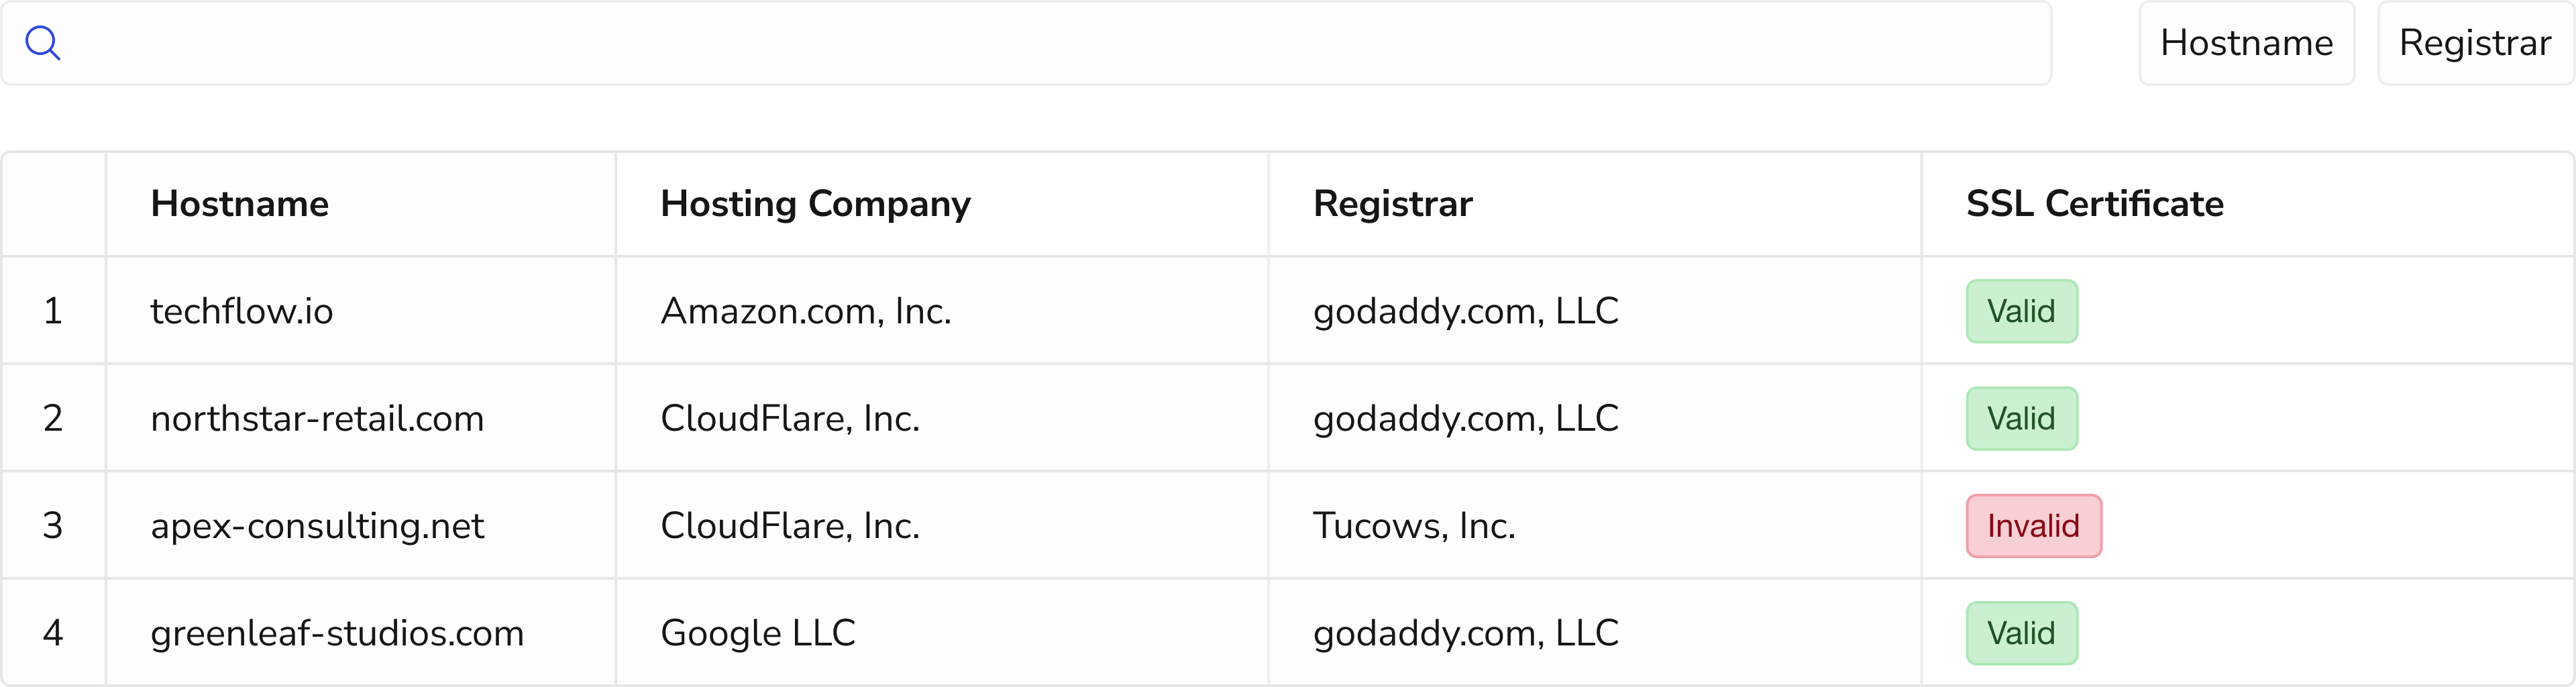
Task: Click the Valid SSL badge for greenleaf-studios.com
Action: (2022, 632)
